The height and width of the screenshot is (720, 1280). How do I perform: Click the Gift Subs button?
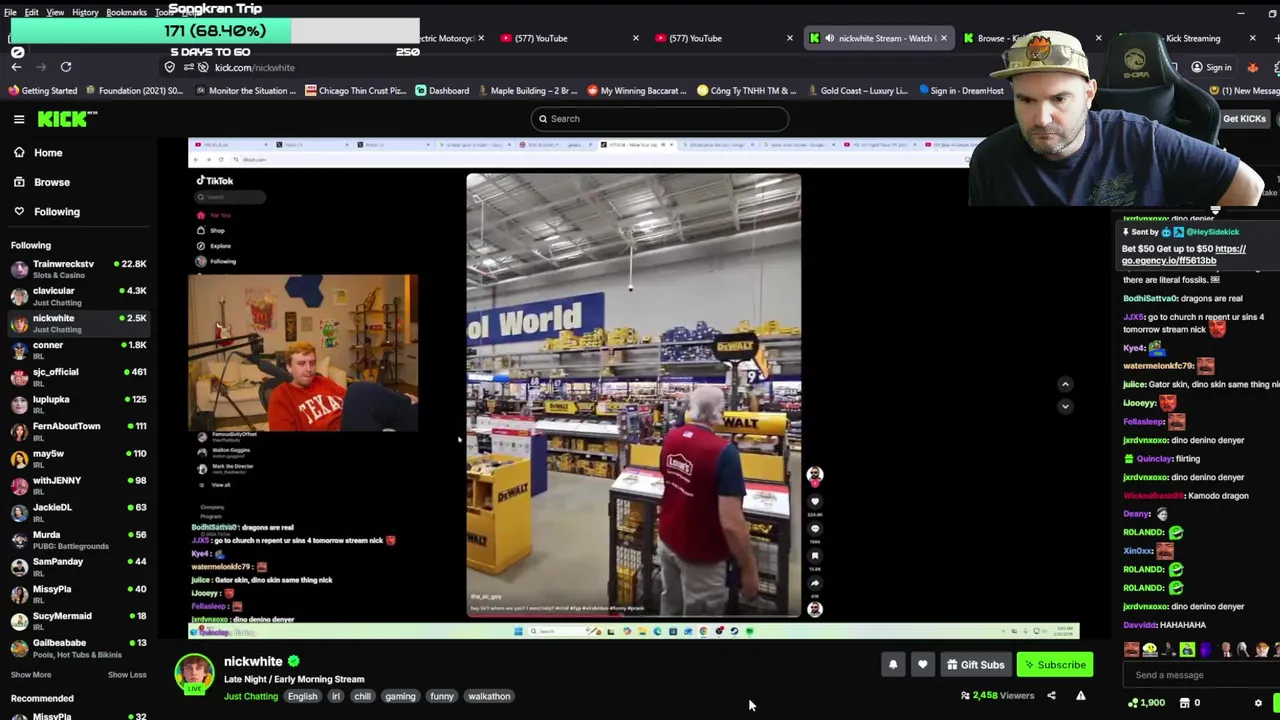point(975,665)
